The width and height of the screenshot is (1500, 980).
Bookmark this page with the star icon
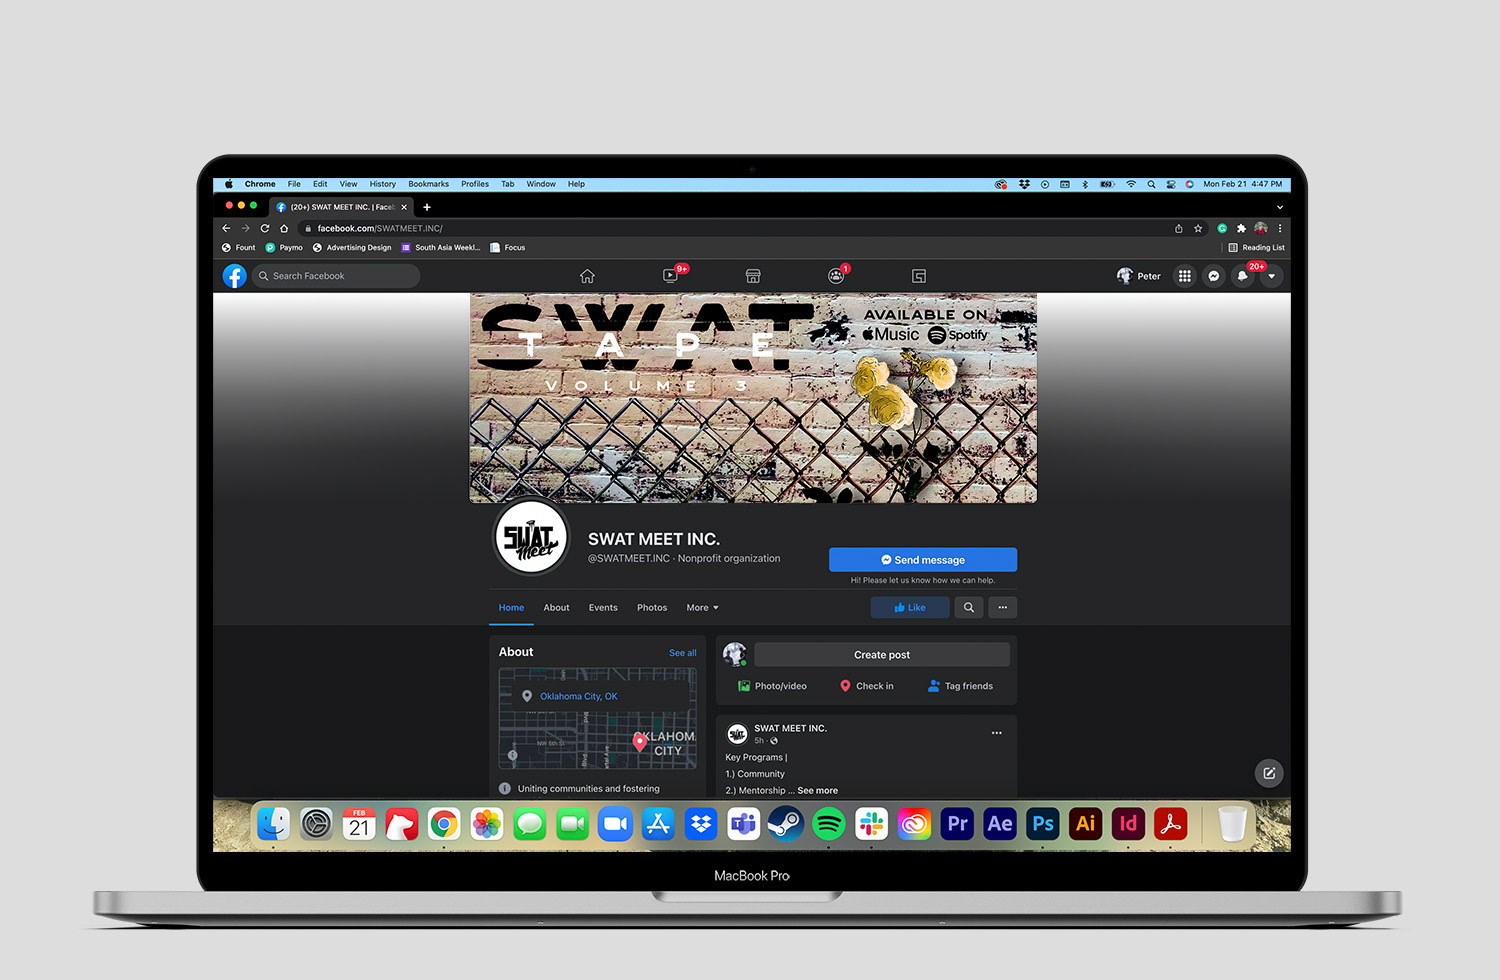tap(1198, 228)
